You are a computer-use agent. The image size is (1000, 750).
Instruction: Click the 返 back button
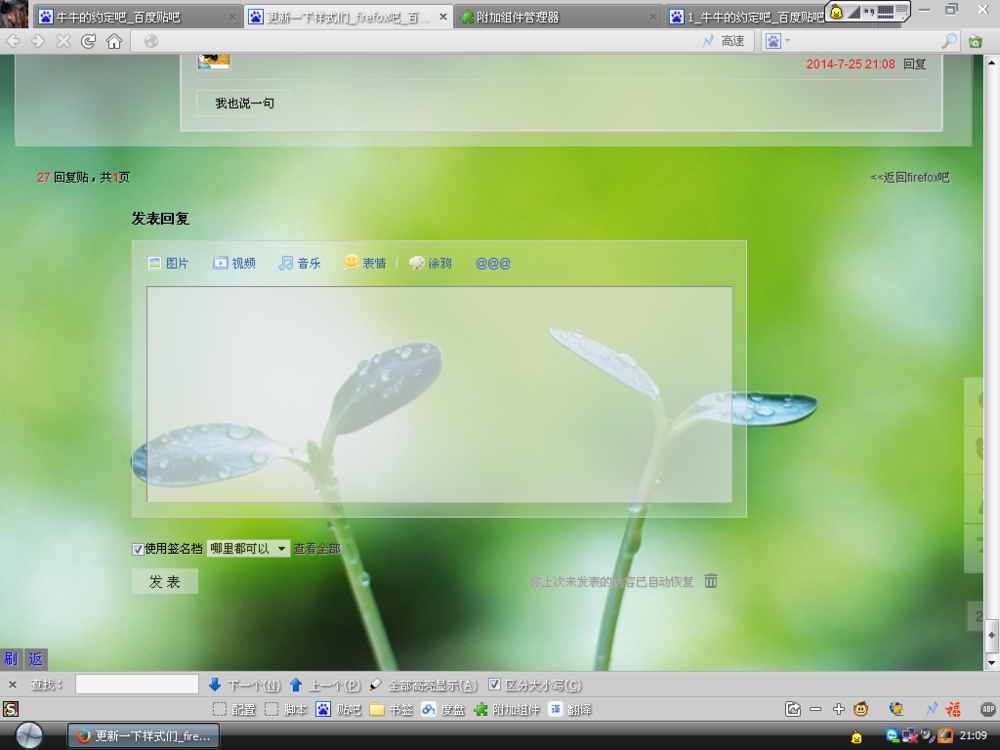click(x=36, y=659)
